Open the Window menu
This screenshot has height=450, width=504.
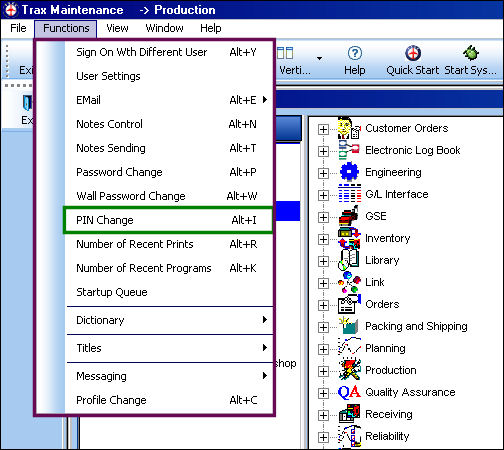click(x=164, y=28)
